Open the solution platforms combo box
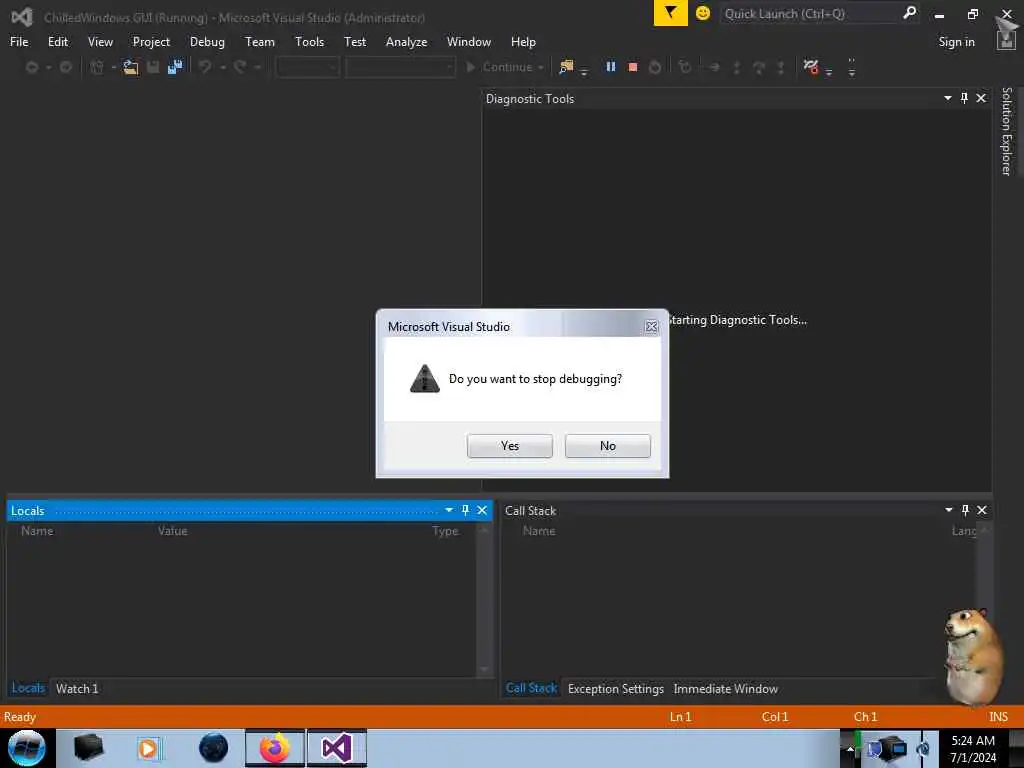The width and height of the screenshot is (1024, 768). [x=400, y=67]
